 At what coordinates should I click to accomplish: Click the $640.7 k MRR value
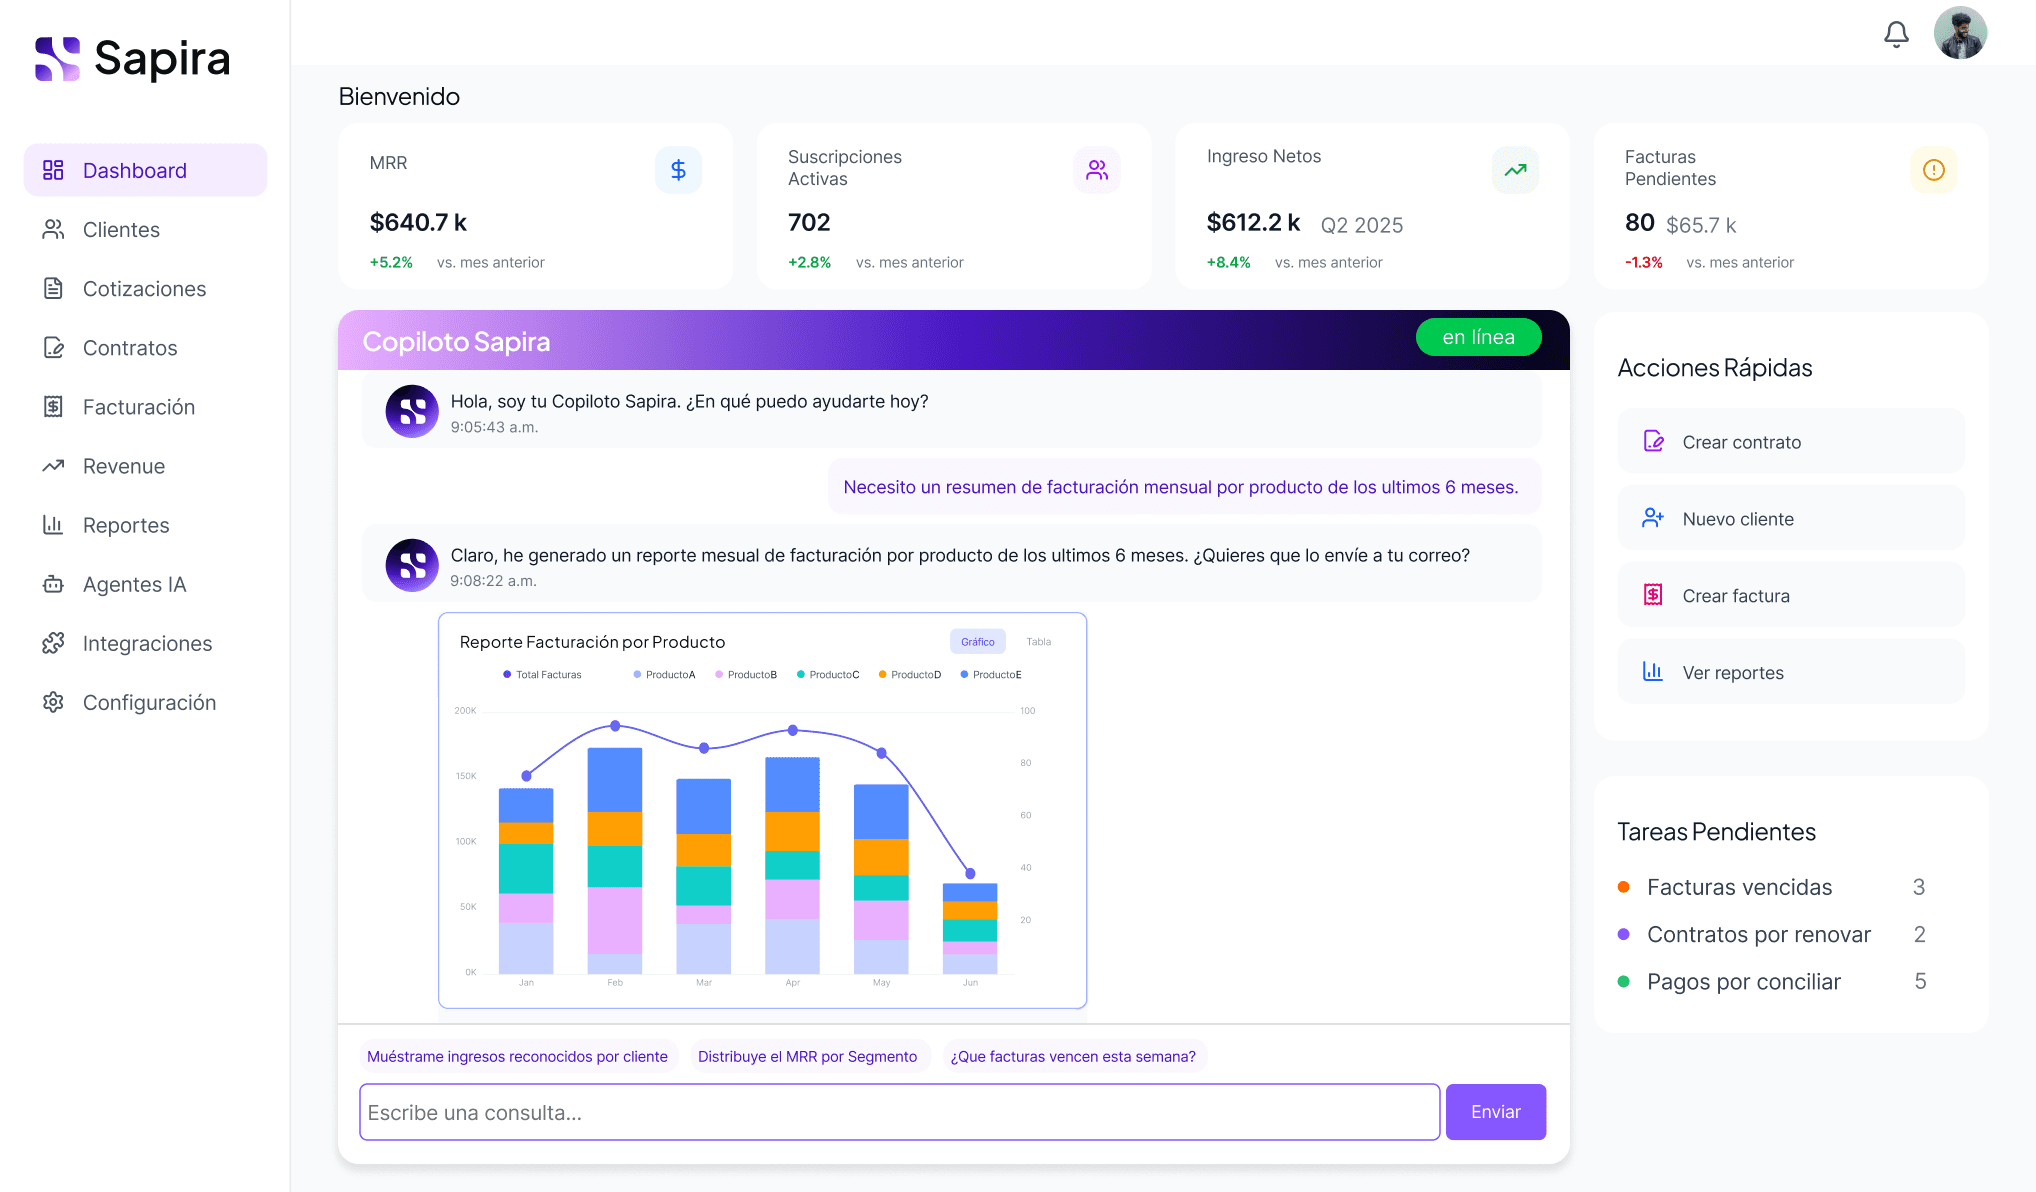pos(418,222)
